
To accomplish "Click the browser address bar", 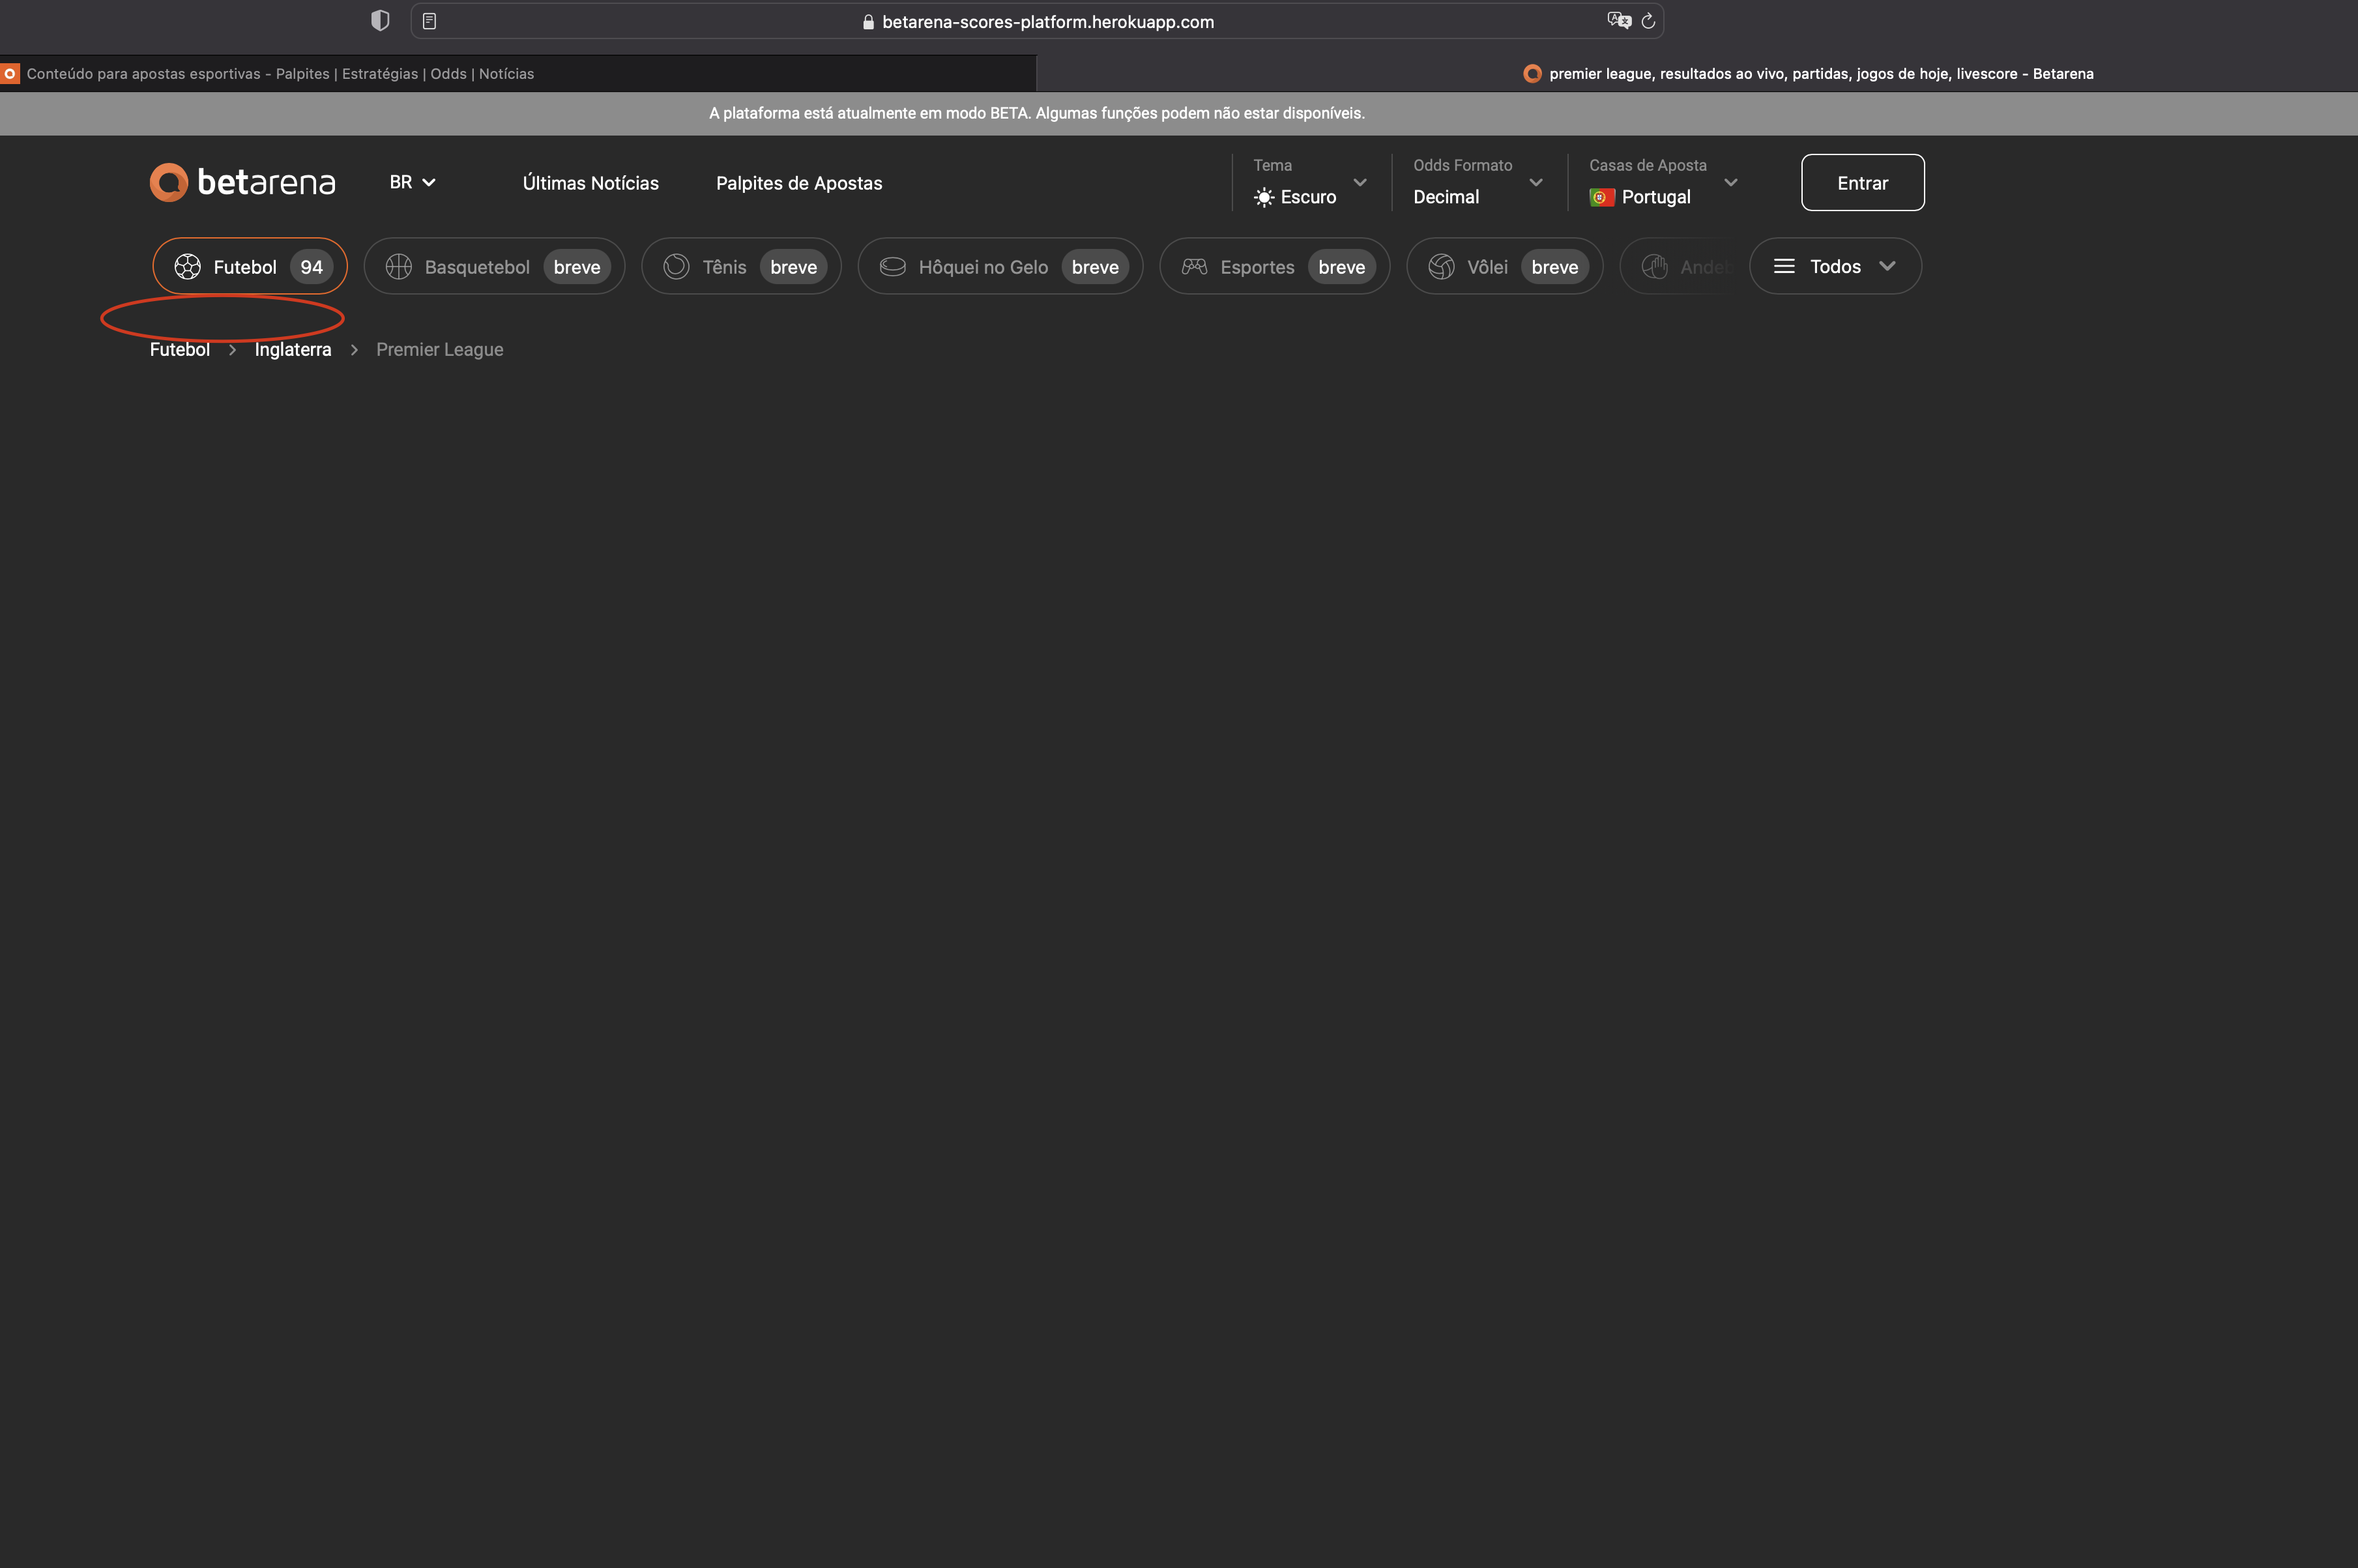I will (x=1048, y=20).
